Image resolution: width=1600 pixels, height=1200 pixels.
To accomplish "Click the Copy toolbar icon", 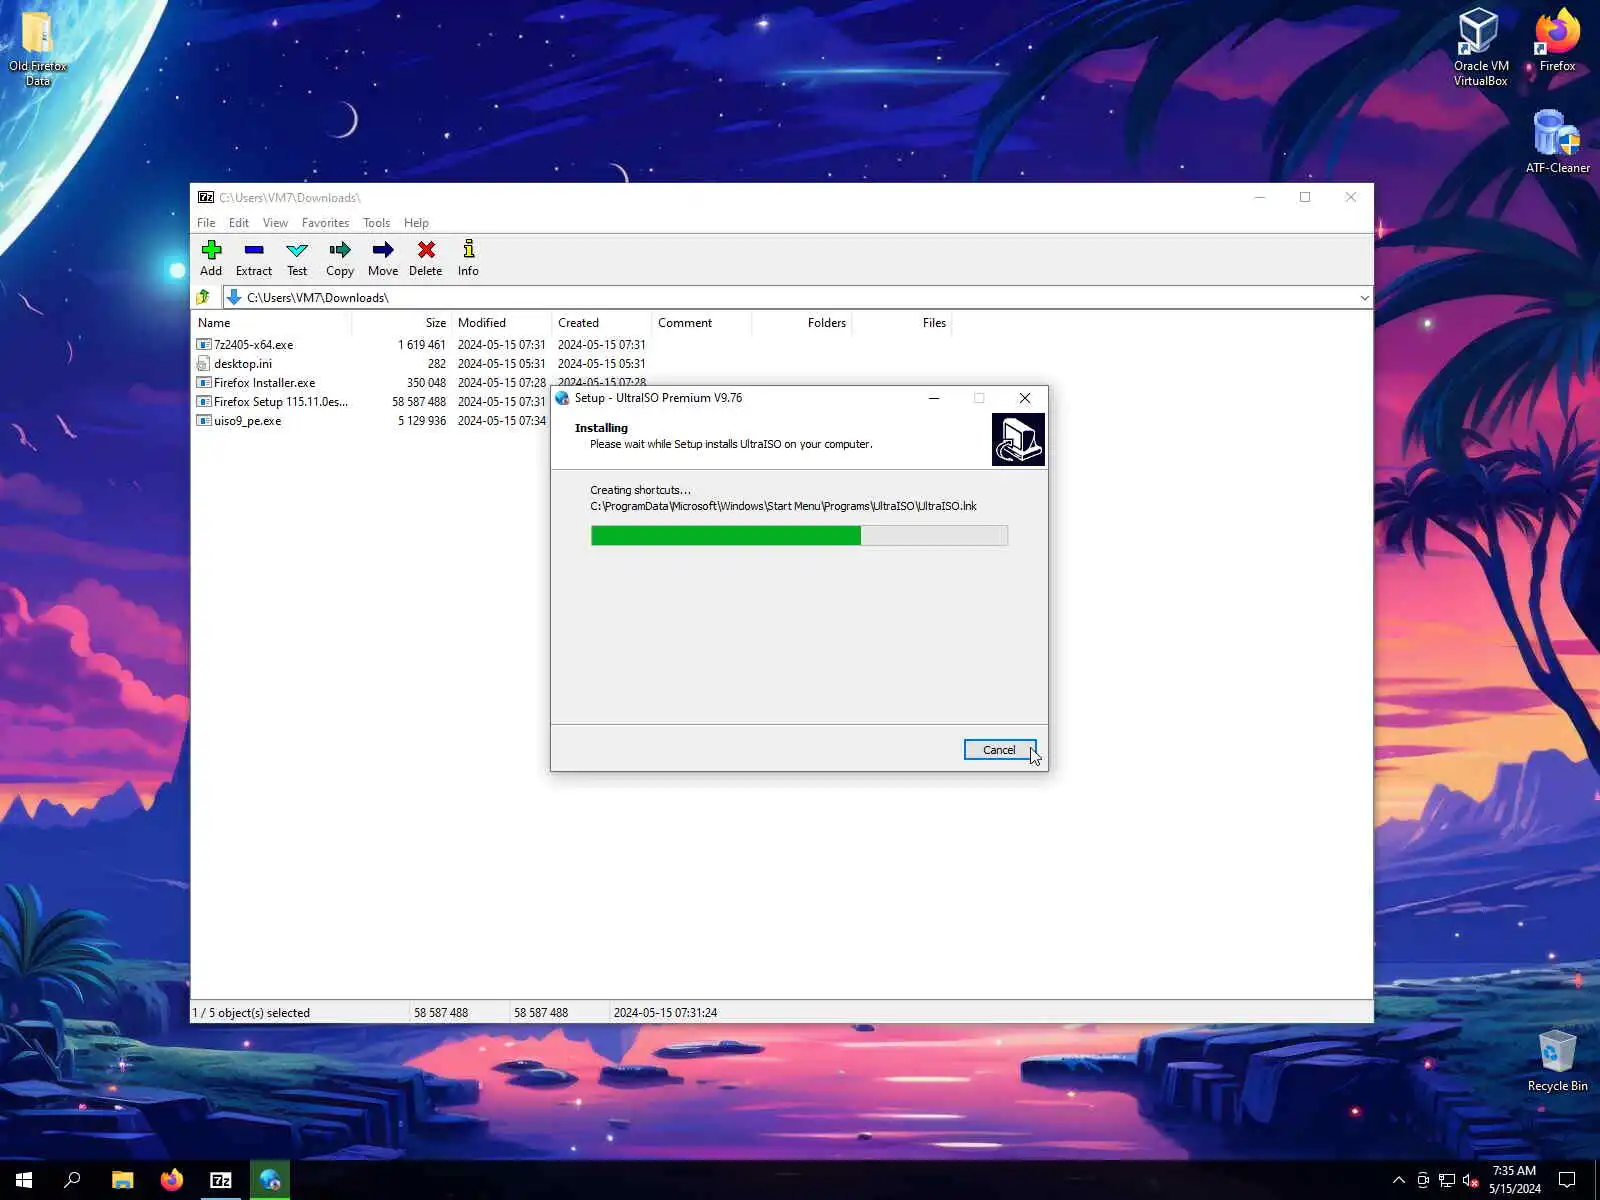I will tap(340, 257).
